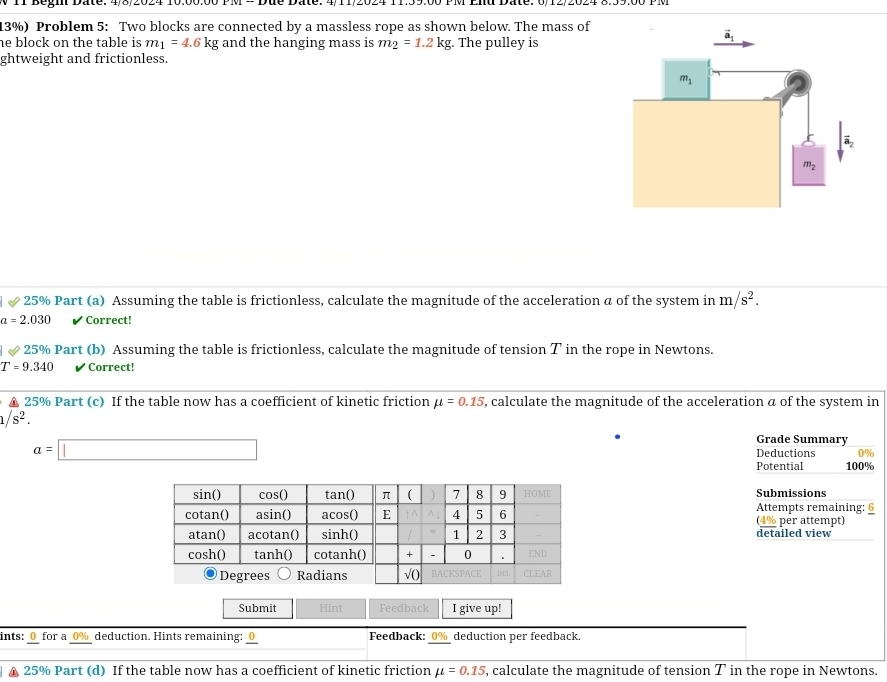The image size is (887, 682).
Task: Select the square root √() key
Action: coord(410,573)
